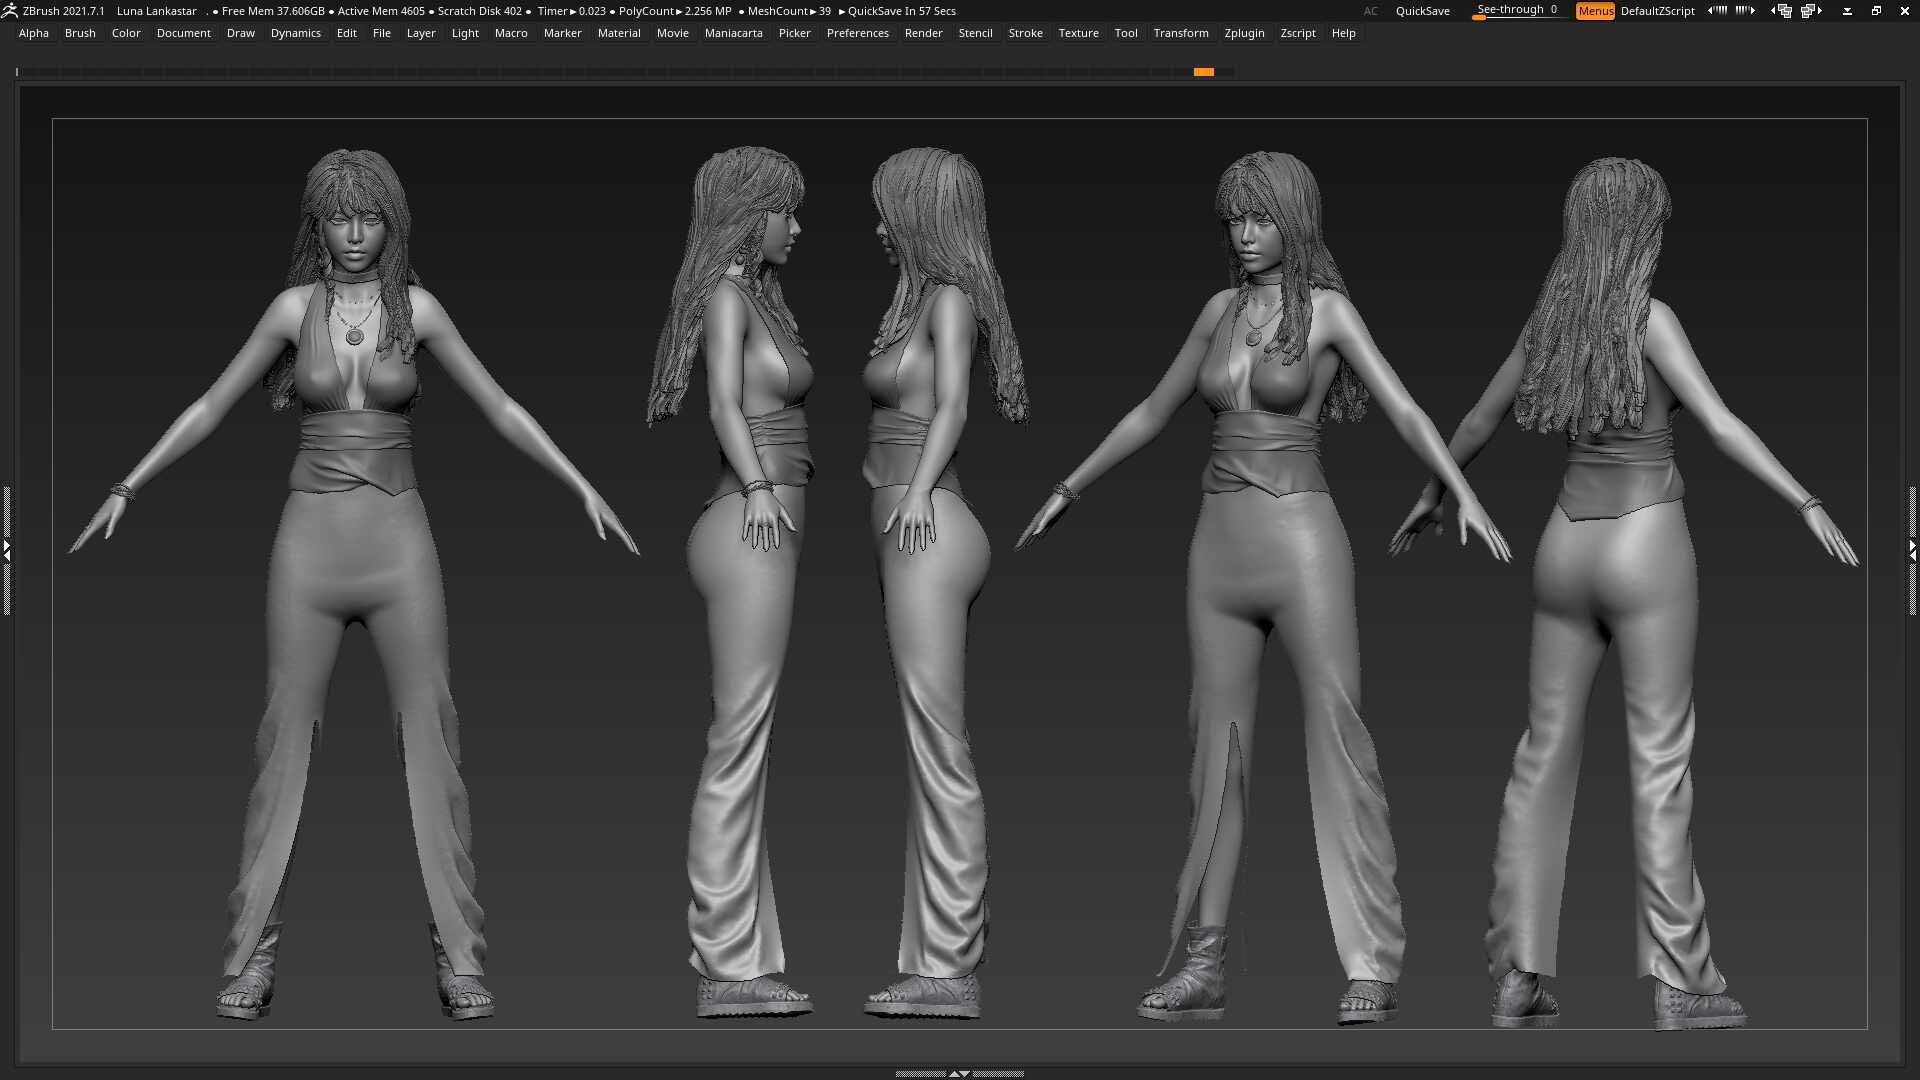Image resolution: width=1920 pixels, height=1080 pixels.
Task: Click the ZBrush logo icon in the title bar
Action: pos(9,10)
